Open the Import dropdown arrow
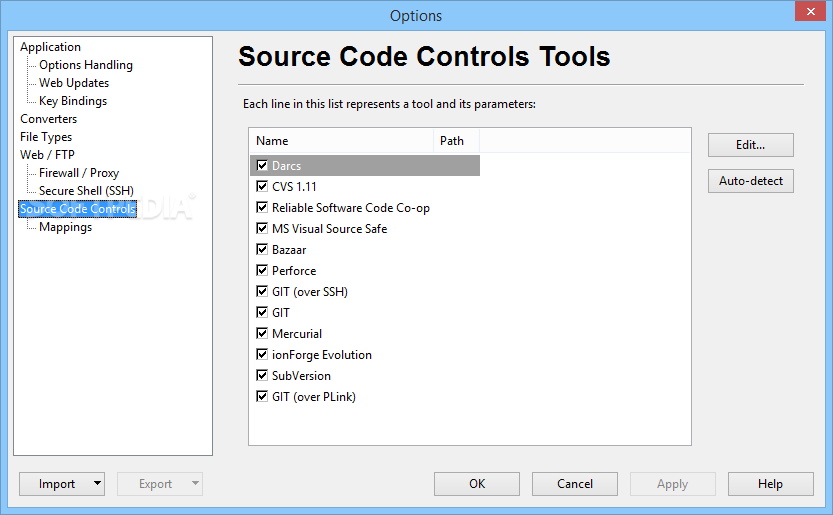 click(96, 484)
